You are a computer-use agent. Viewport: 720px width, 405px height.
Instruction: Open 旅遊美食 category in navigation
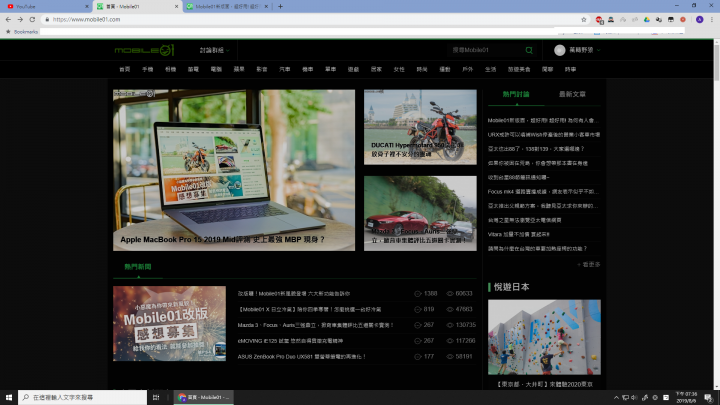[519, 69]
